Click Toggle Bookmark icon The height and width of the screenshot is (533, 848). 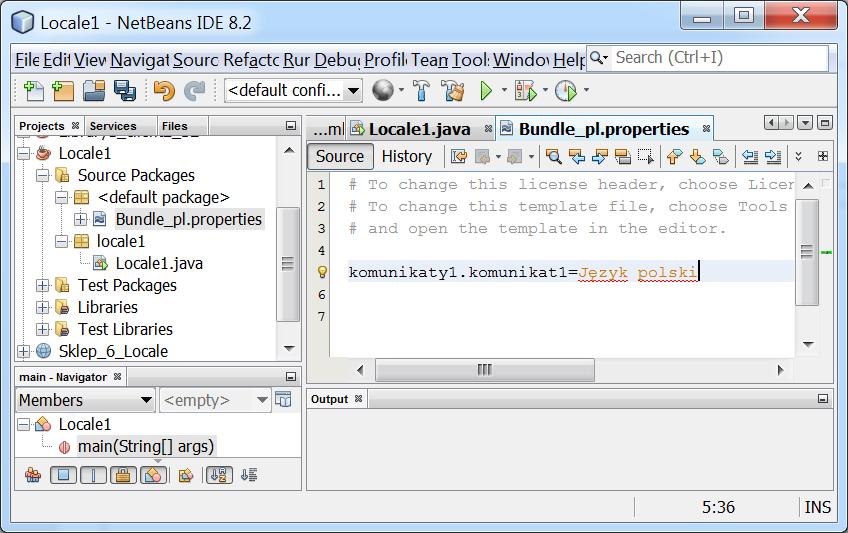[x=720, y=157]
